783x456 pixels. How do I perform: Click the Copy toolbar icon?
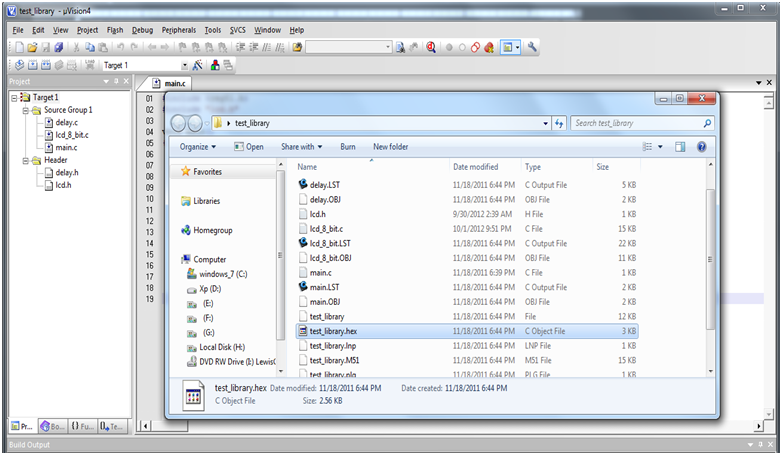(x=90, y=47)
